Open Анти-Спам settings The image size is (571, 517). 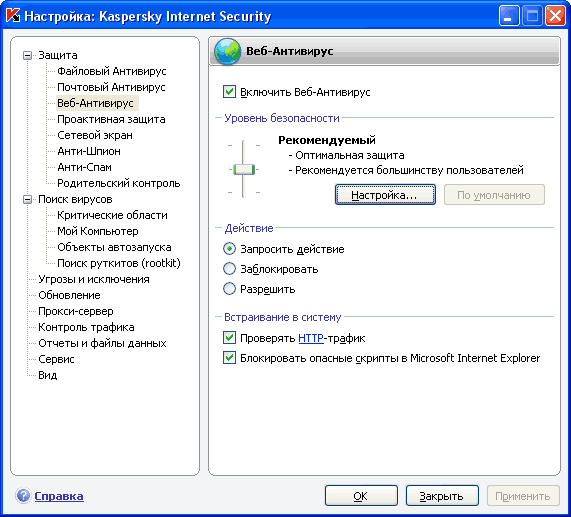tap(84, 167)
